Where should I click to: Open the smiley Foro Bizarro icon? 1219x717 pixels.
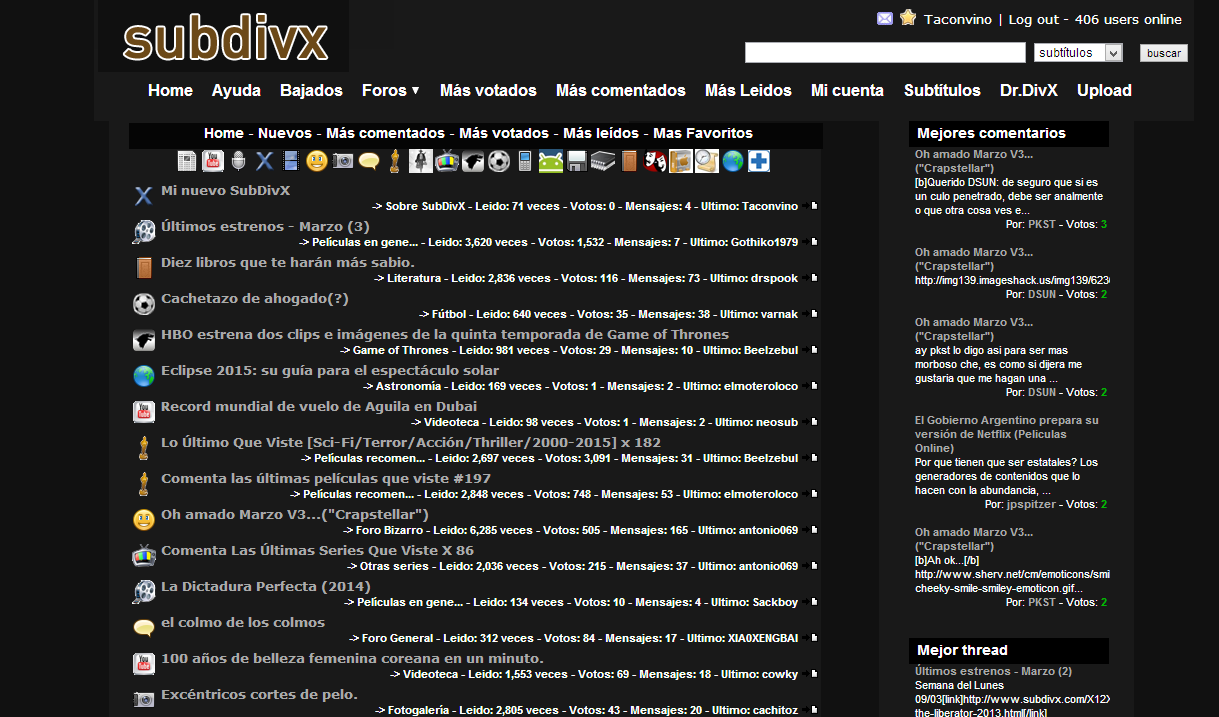[315, 160]
